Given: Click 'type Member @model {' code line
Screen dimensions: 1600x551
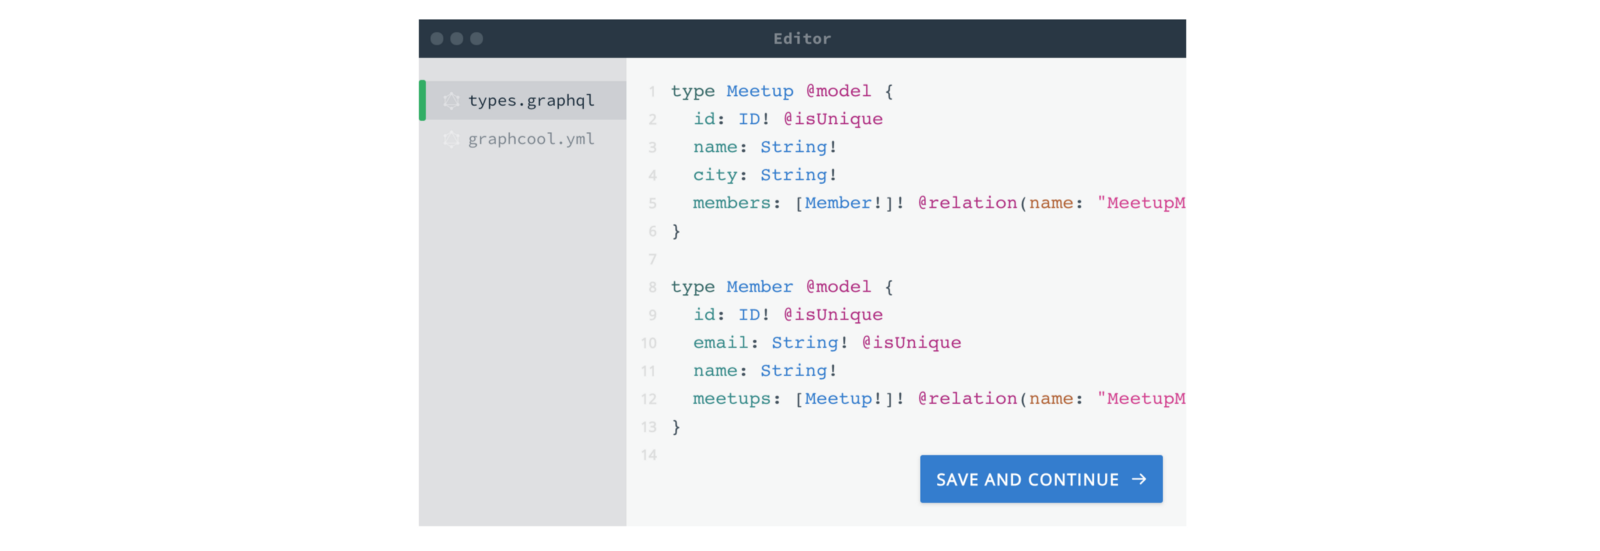Looking at the screenshot, I should click(x=782, y=287).
